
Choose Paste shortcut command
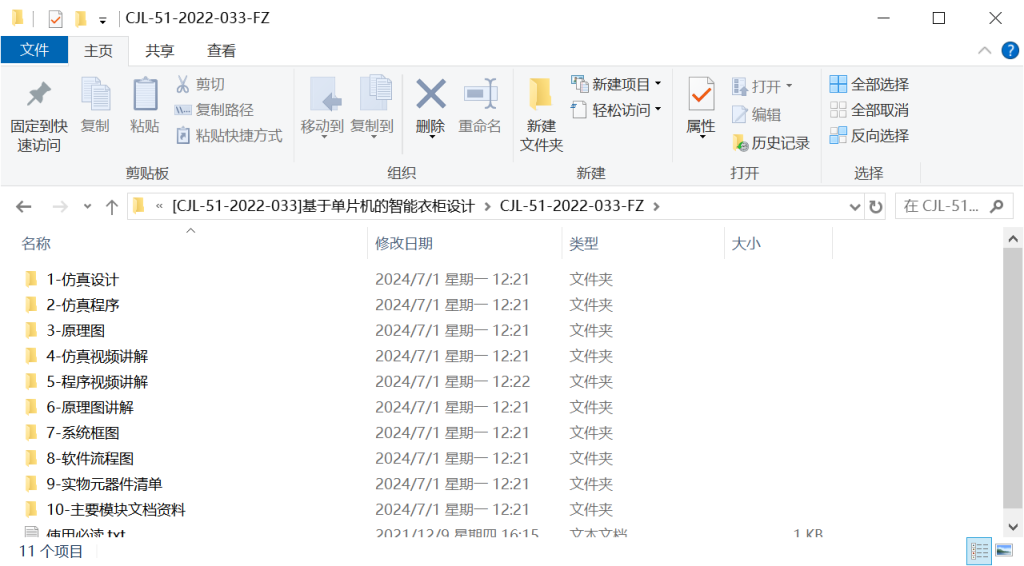point(229,135)
